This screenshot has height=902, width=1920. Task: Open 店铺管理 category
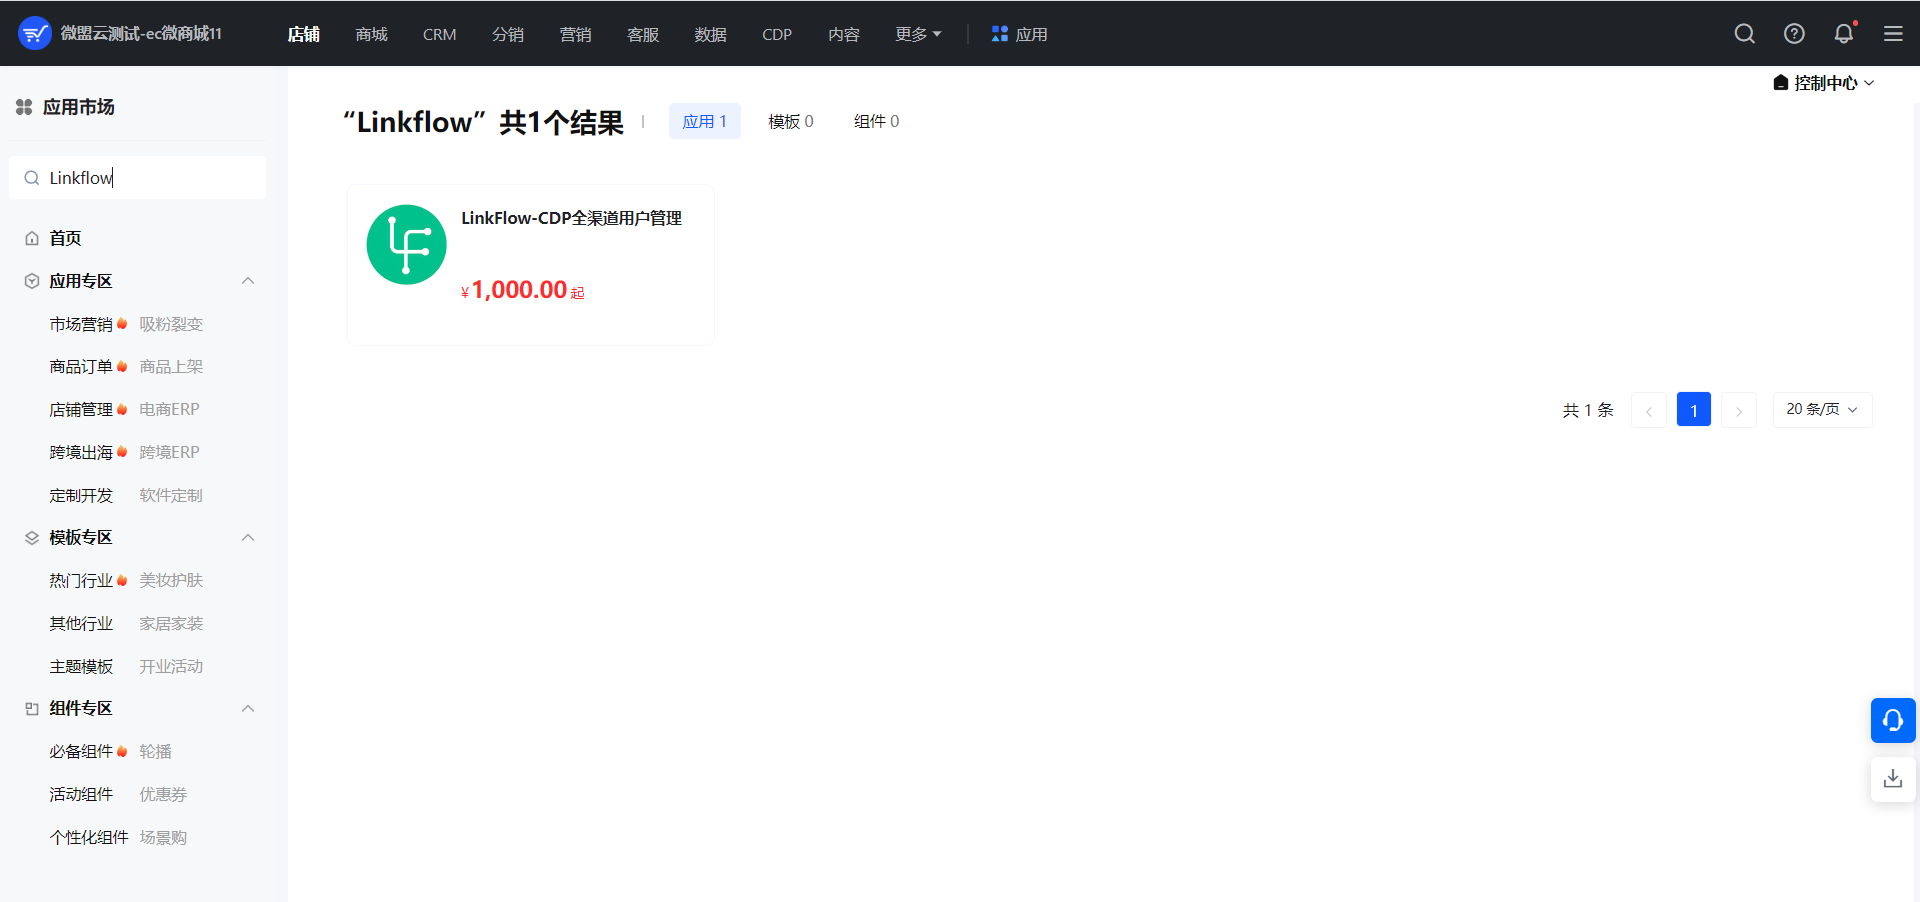pos(81,410)
